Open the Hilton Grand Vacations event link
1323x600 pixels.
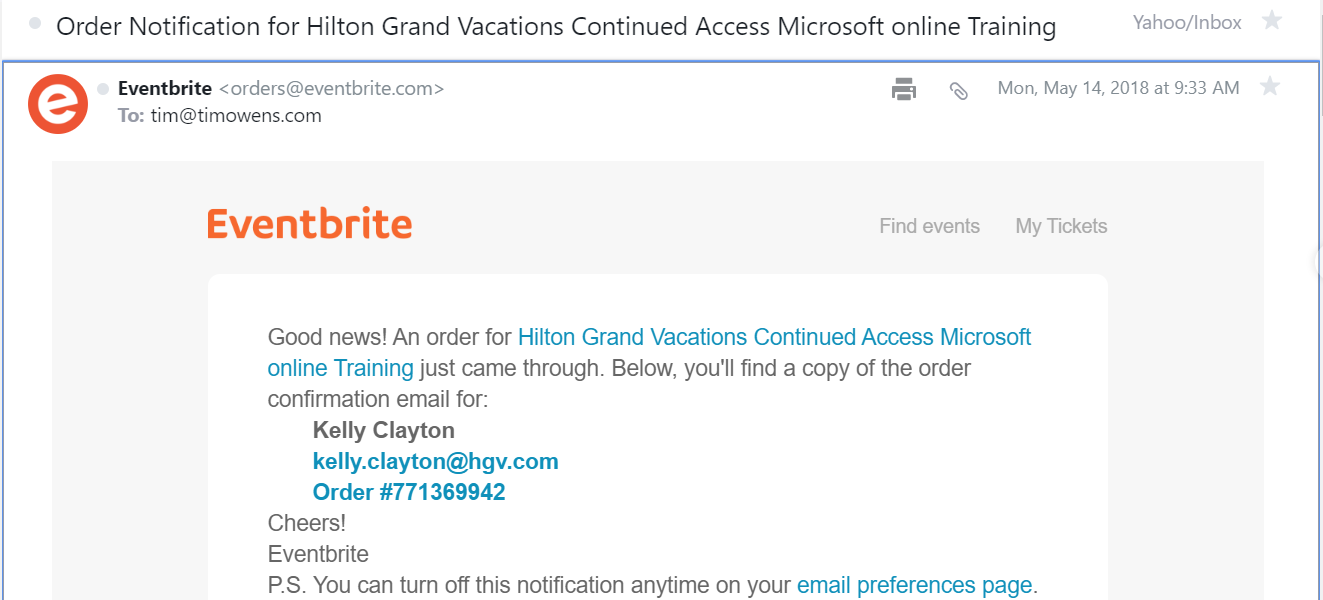point(649,353)
